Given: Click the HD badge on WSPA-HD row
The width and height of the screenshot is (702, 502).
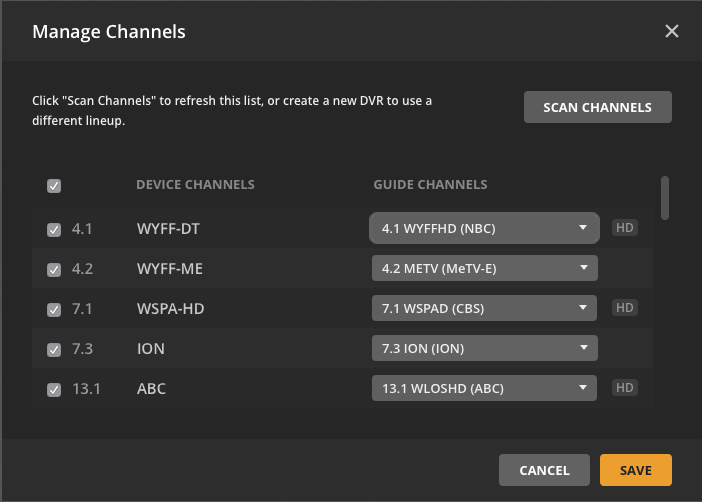Looking at the screenshot, I should tap(625, 308).
